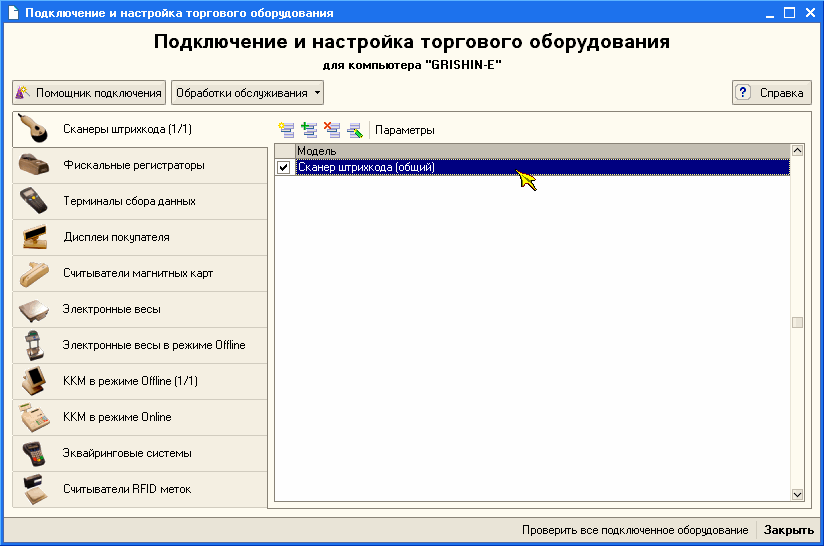
Task: Open the Обработки обслуживания dropdown
Action: point(248,93)
